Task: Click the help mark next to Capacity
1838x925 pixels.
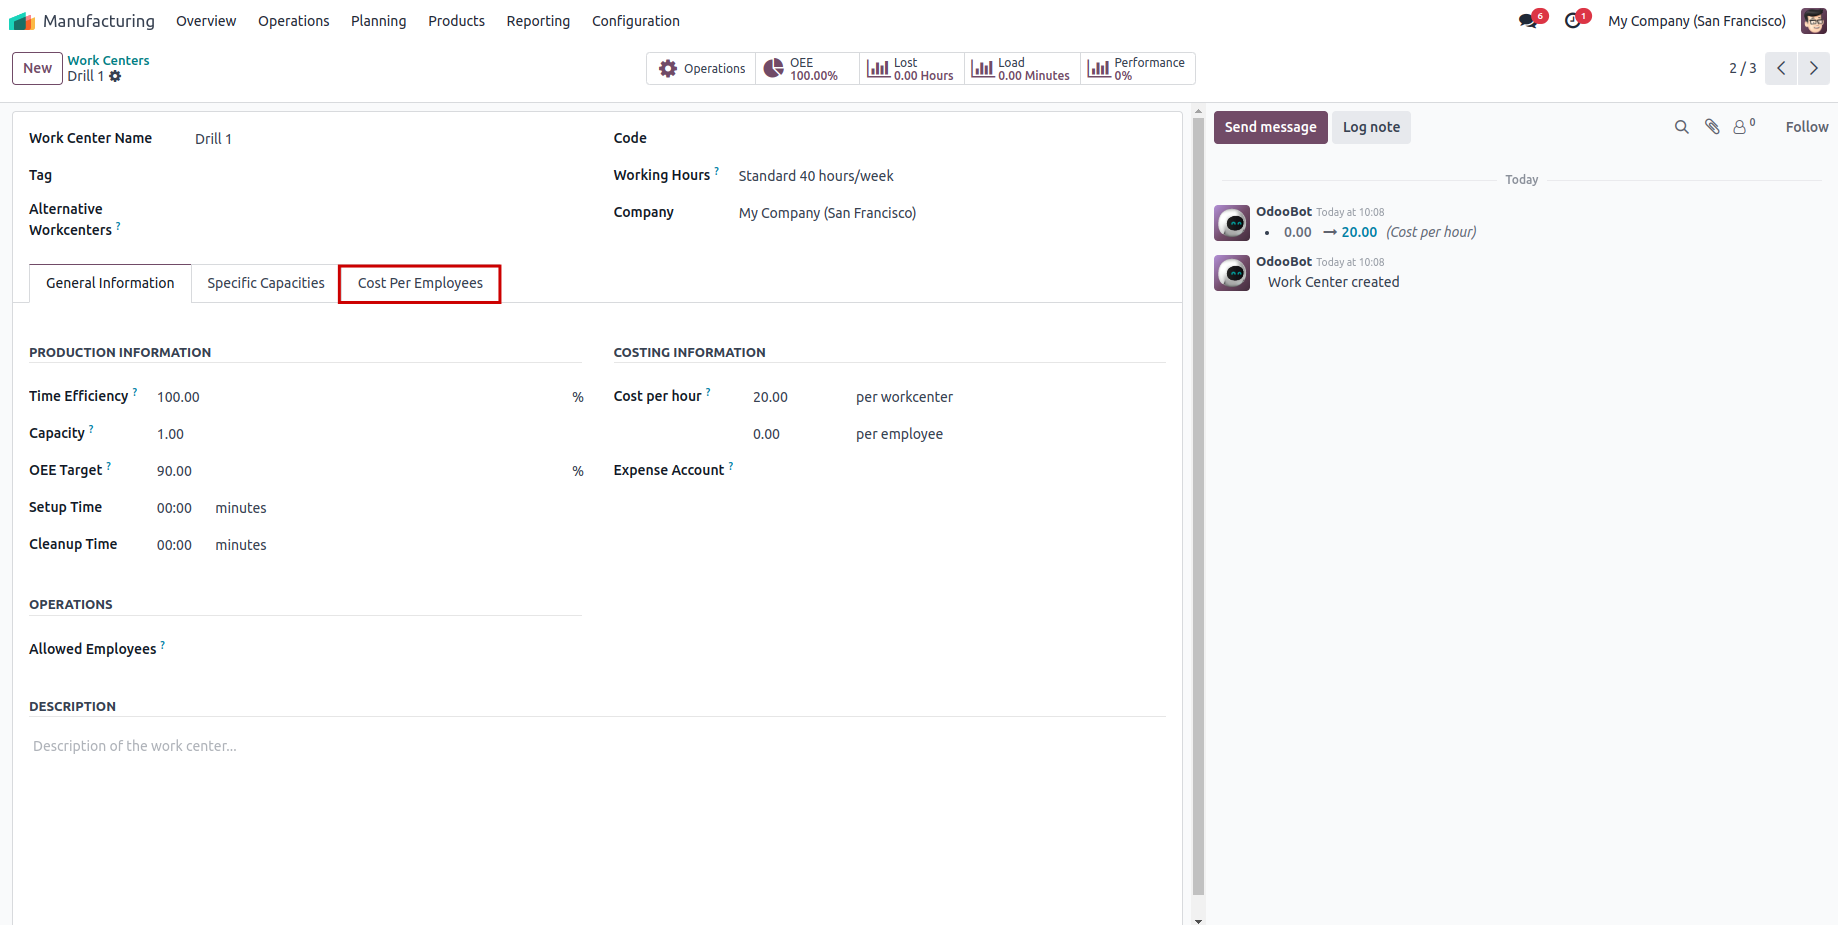Action: [91, 429]
